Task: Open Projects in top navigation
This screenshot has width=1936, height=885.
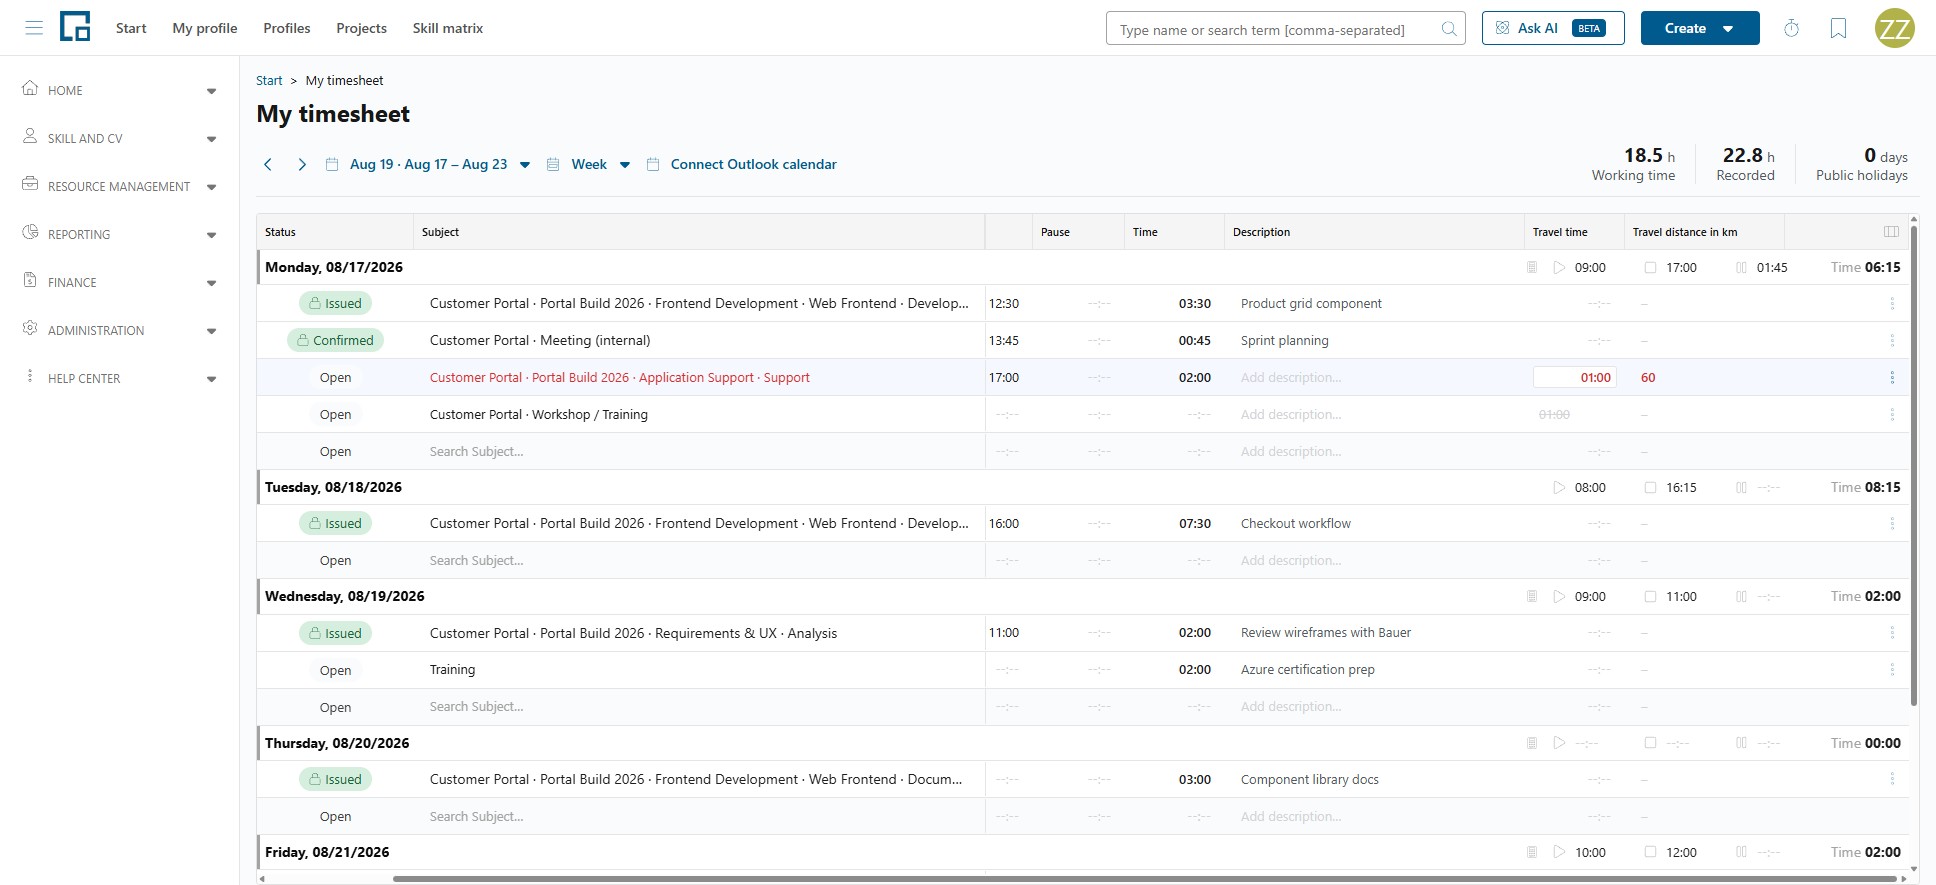Action: click(361, 28)
